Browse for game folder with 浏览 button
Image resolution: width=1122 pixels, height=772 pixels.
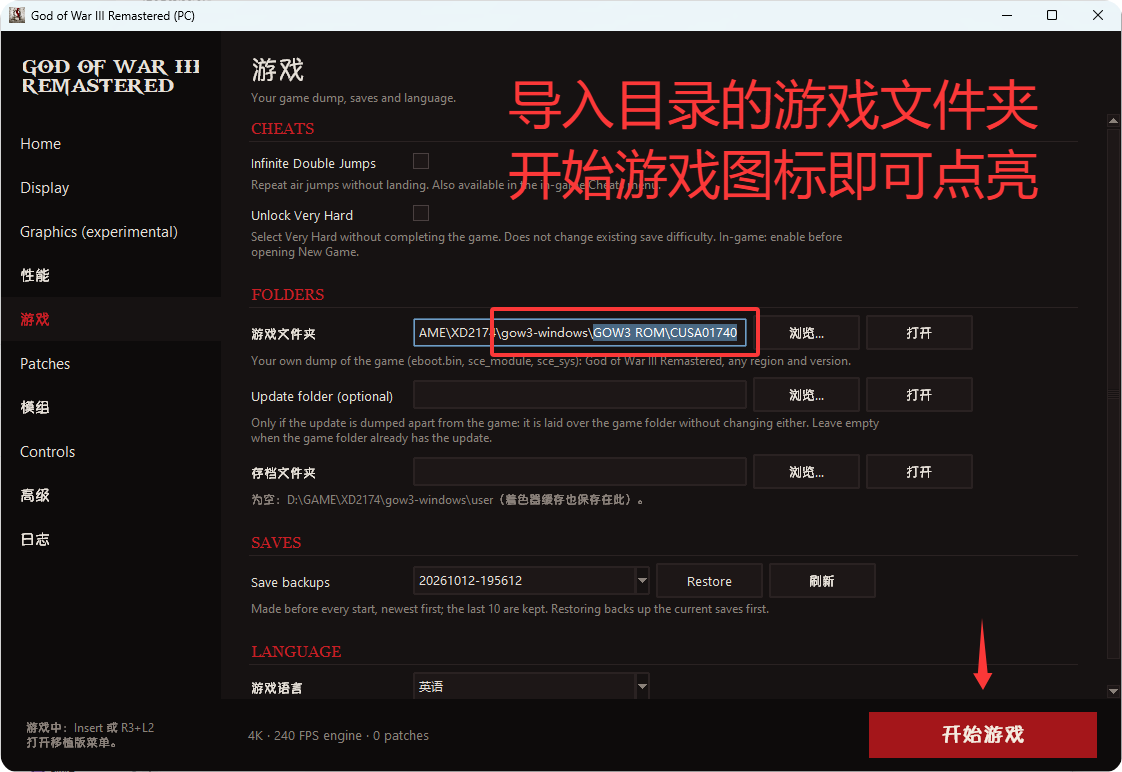(x=806, y=333)
